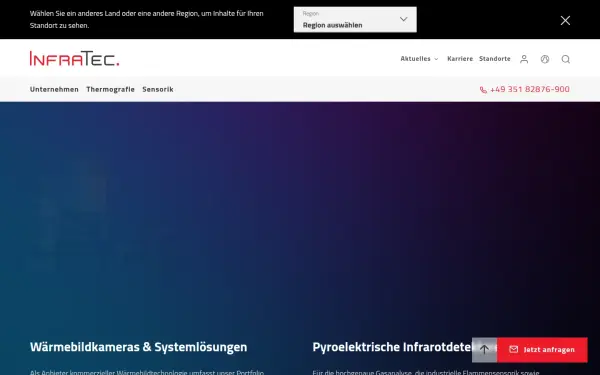Open the Thermografie menu

(110, 89)
